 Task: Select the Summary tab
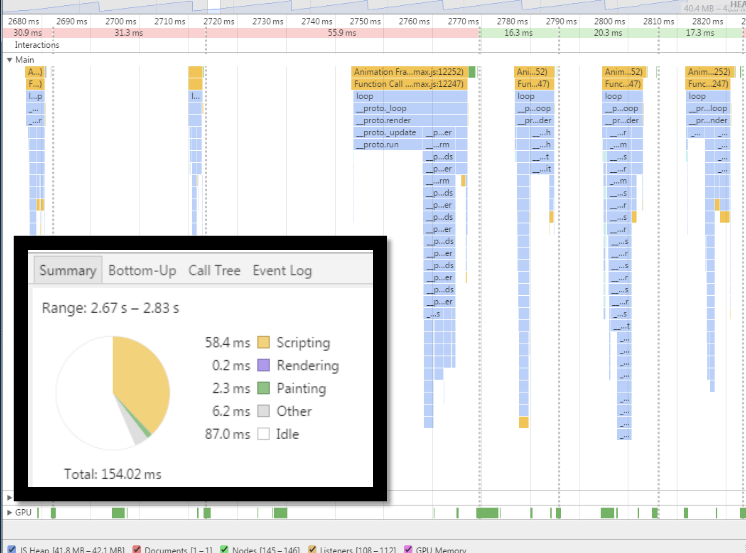(x=68, y=270)
